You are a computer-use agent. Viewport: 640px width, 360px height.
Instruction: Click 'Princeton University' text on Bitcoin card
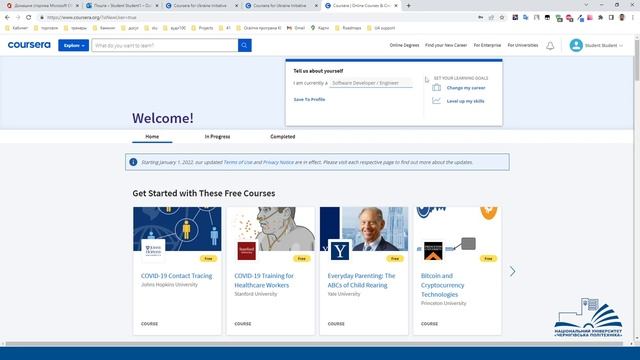[443, 303]
